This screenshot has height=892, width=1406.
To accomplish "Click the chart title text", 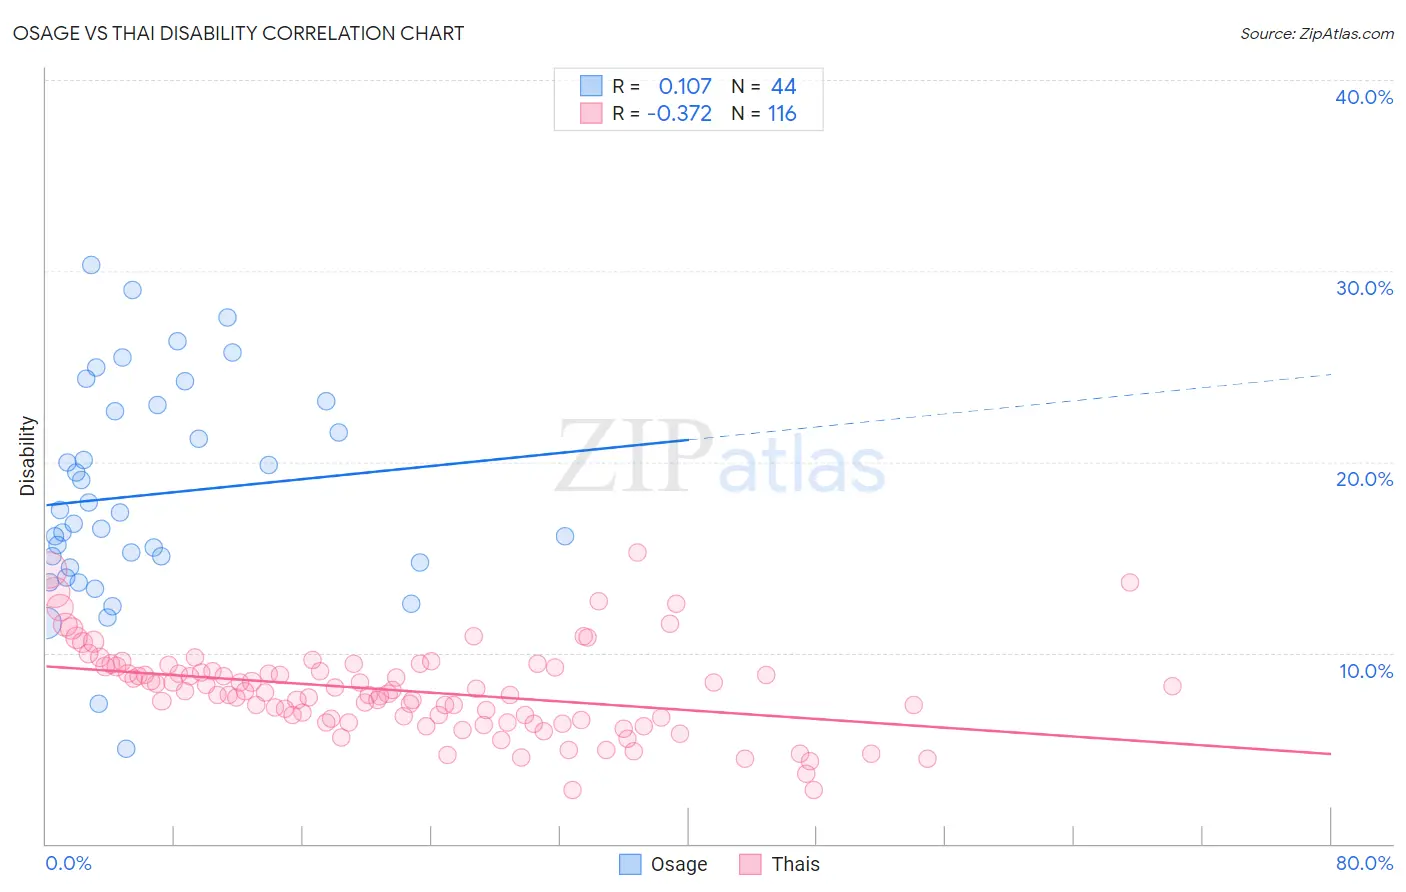I will (238, 33).
